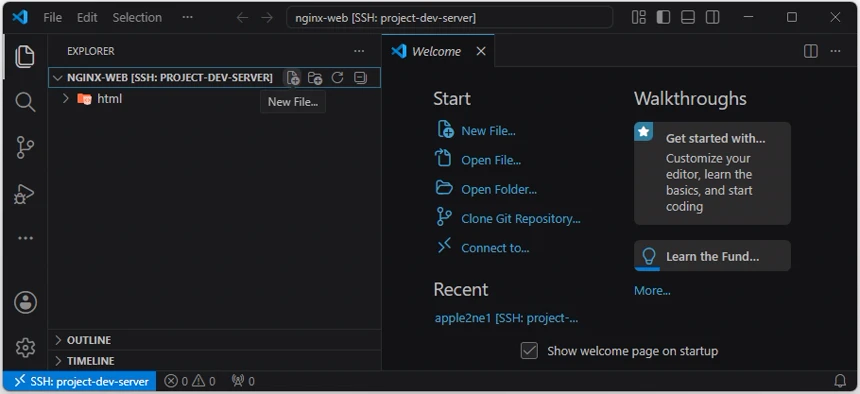Toggle the primary side bar

[663, 18]
